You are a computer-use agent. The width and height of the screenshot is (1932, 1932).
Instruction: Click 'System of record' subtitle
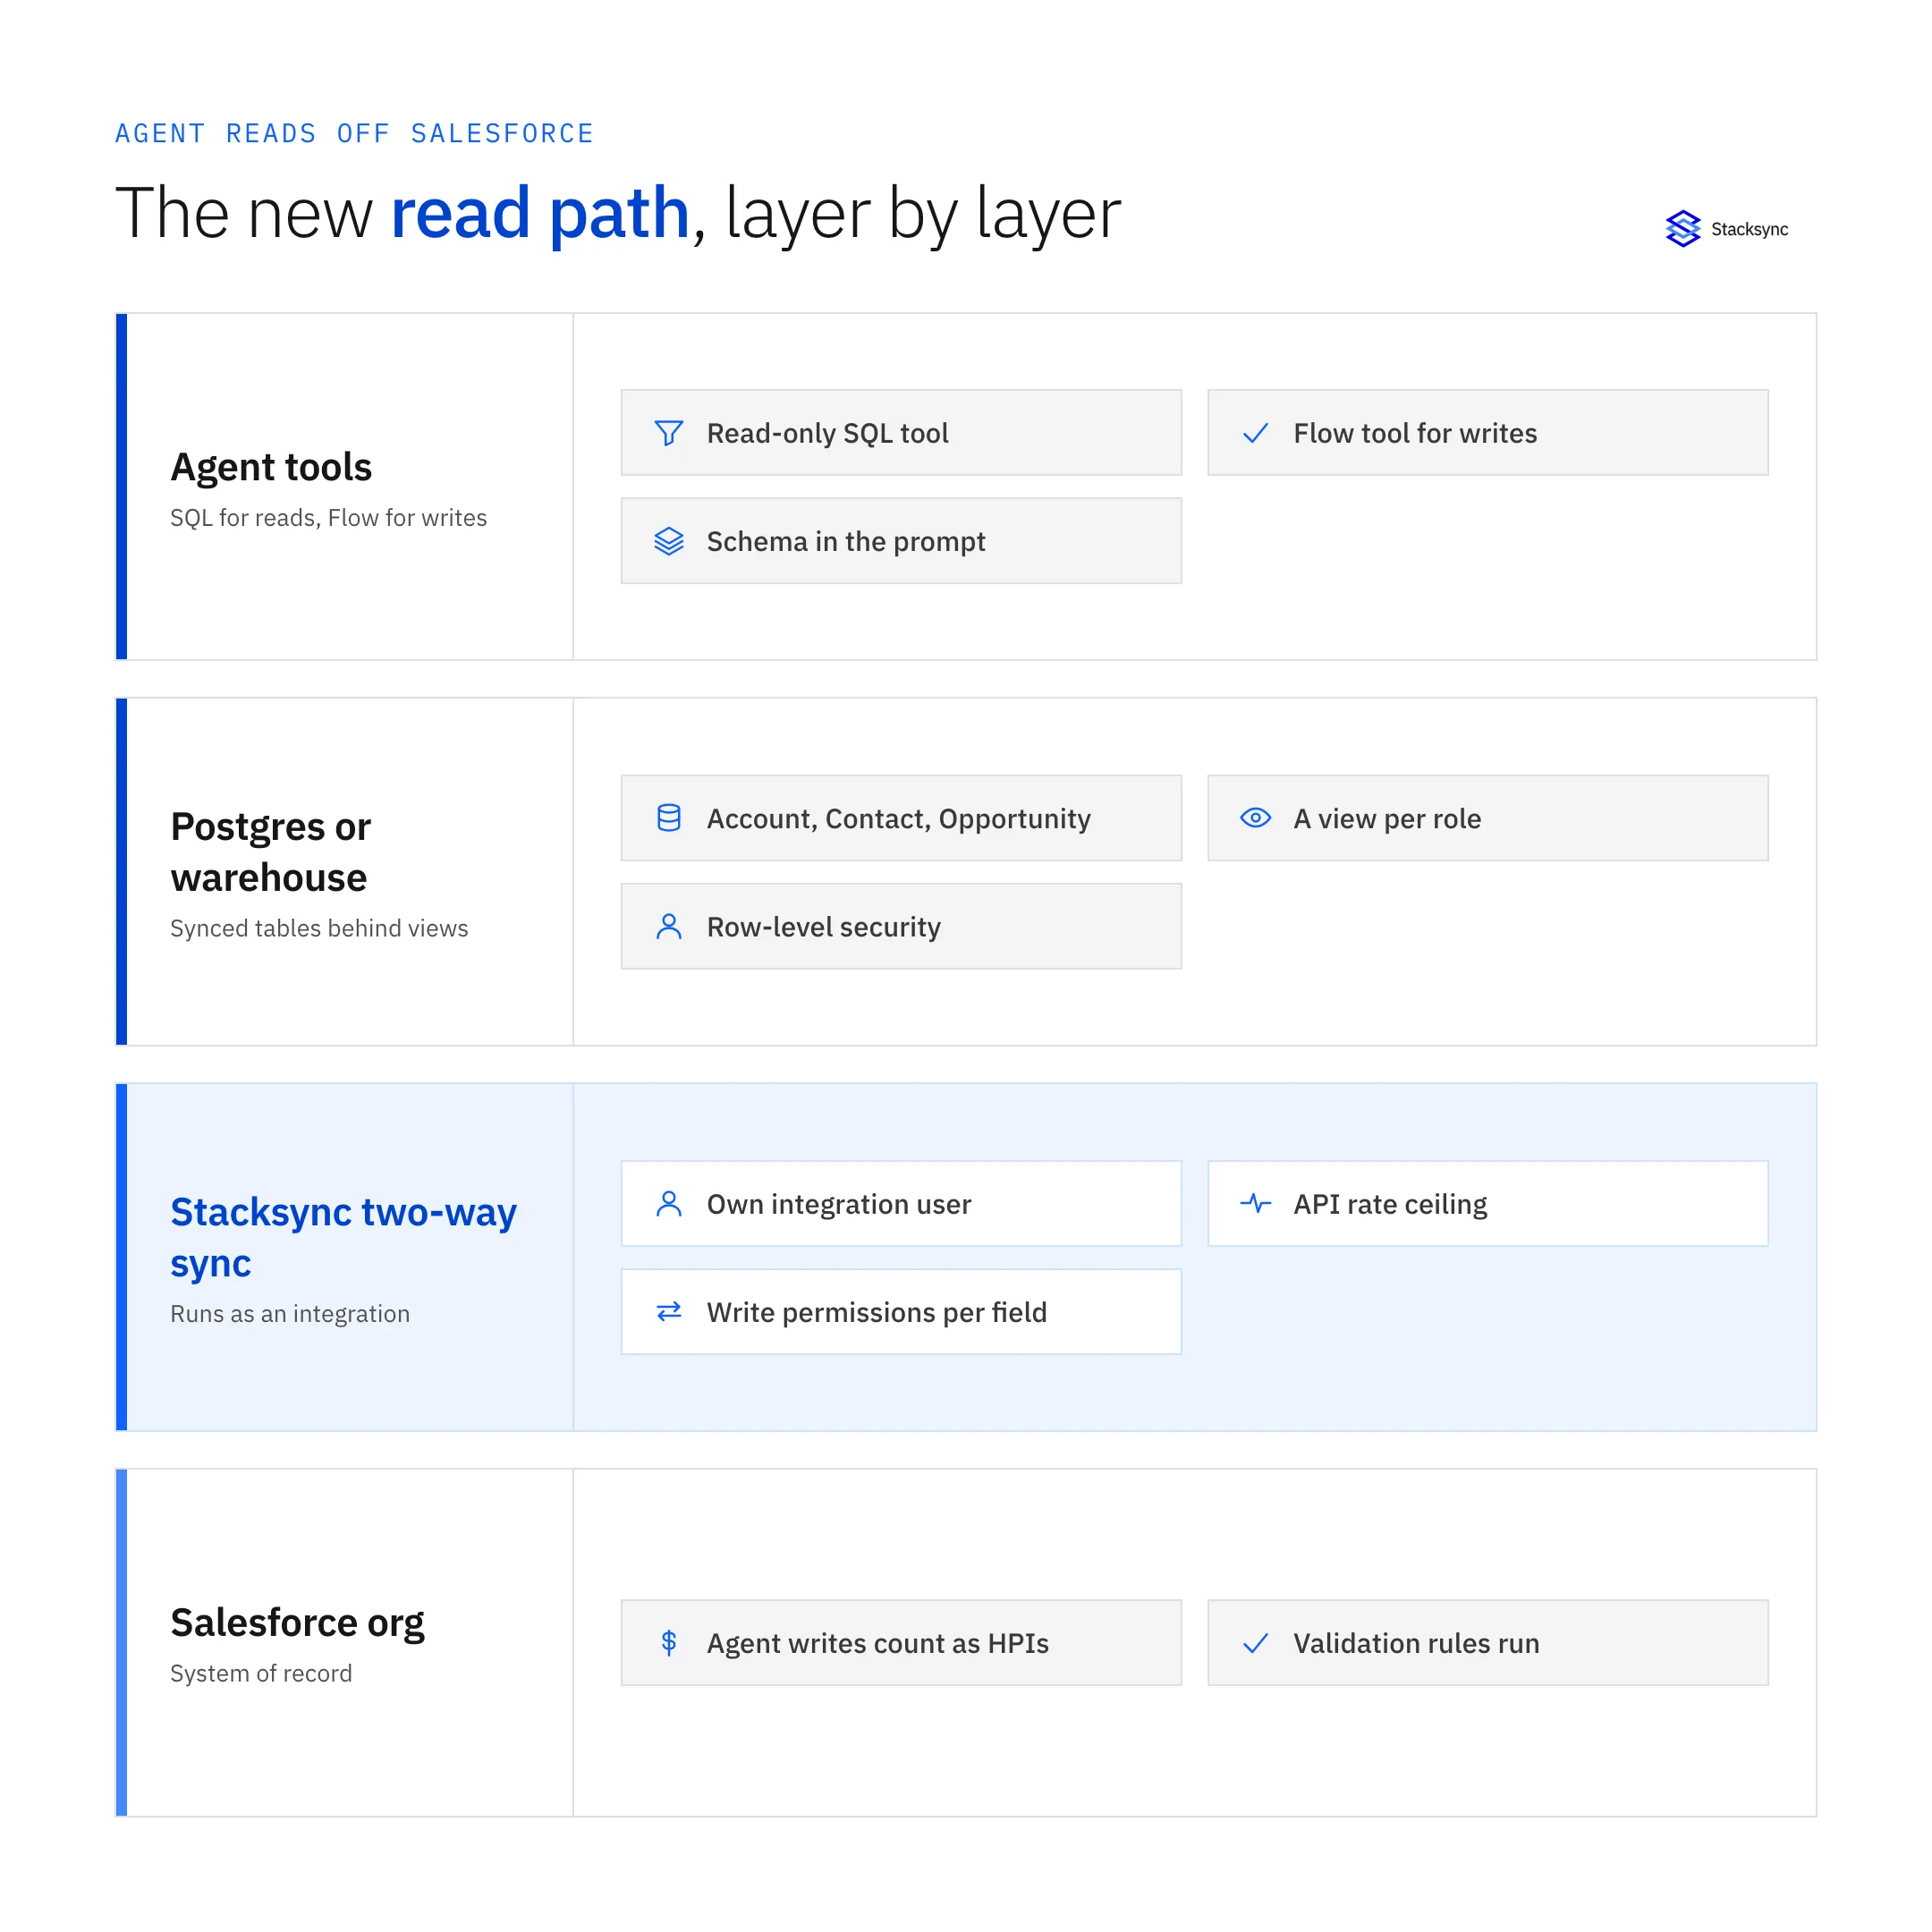click(261, 1673)
